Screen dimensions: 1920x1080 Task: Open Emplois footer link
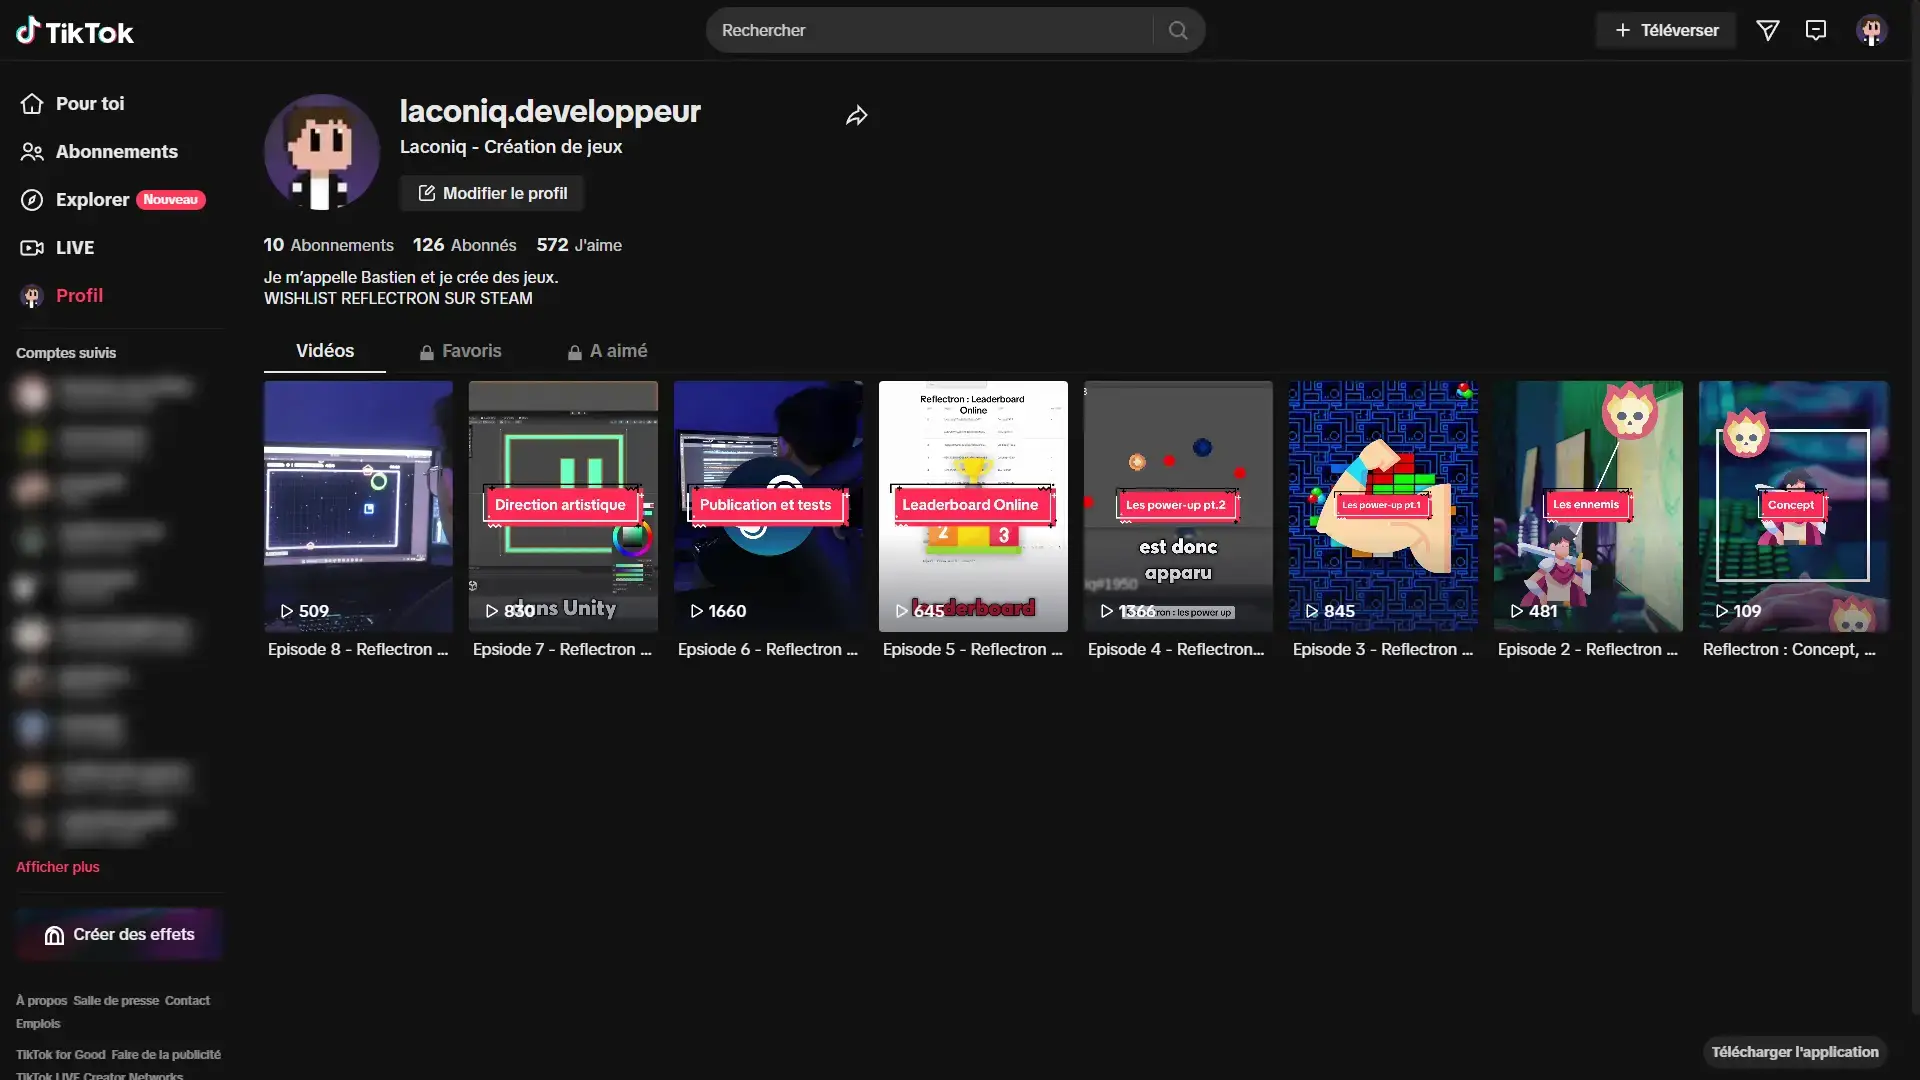click(x=38, y=1024)
